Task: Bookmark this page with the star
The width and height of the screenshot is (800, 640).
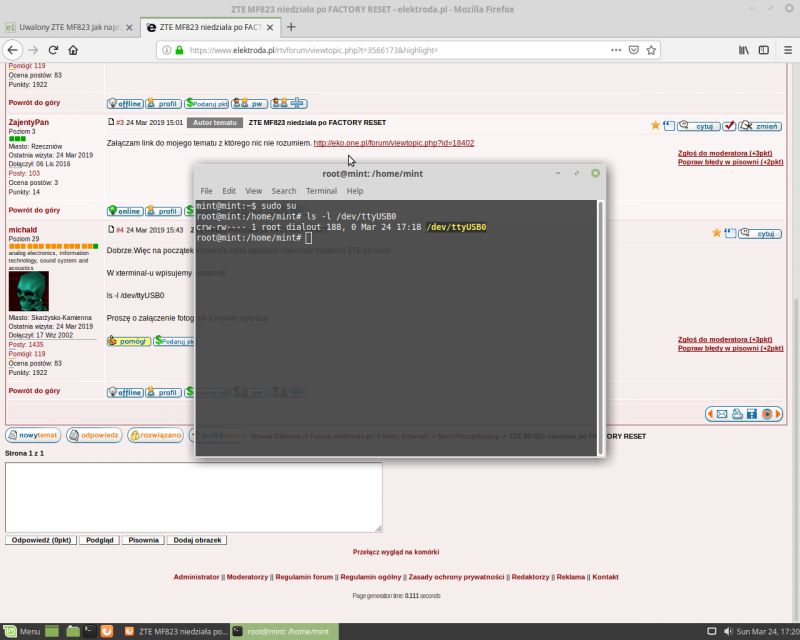Action: pos(651,50)
